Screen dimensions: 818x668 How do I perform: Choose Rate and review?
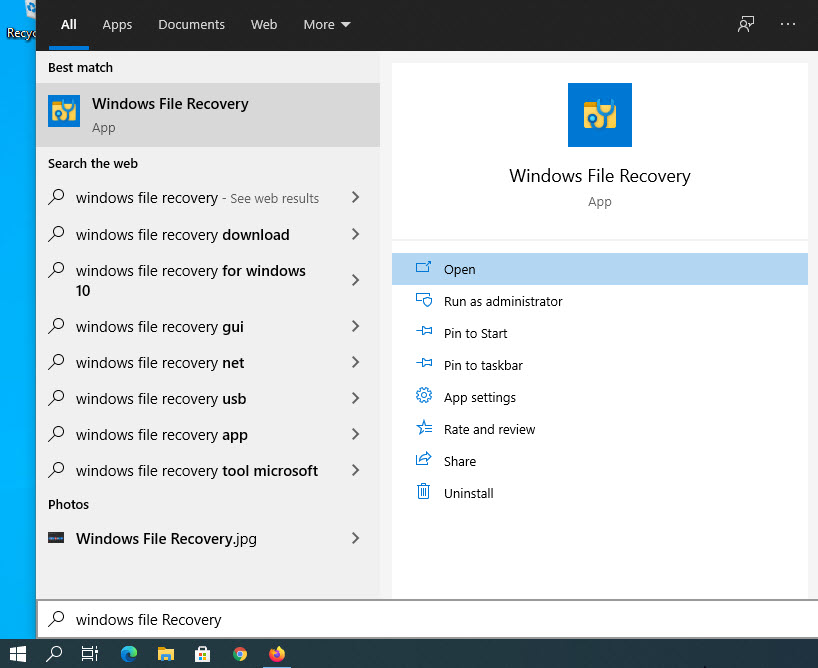click(x=599, y=429)
